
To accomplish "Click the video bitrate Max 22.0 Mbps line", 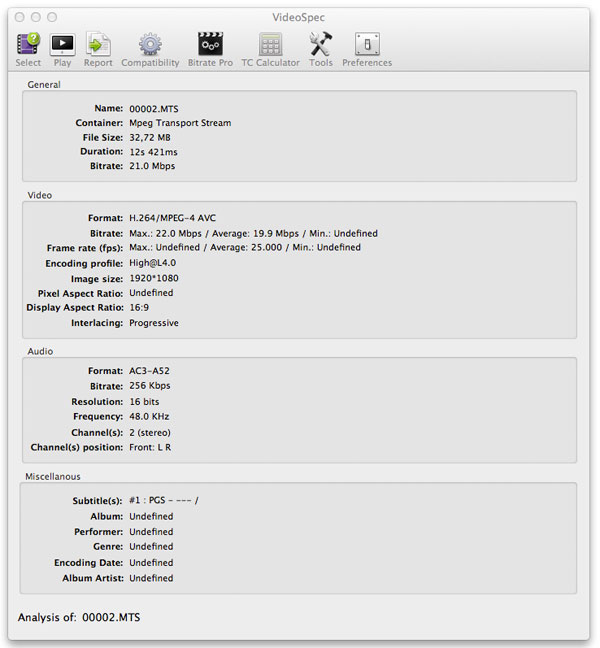I will 253,233.
